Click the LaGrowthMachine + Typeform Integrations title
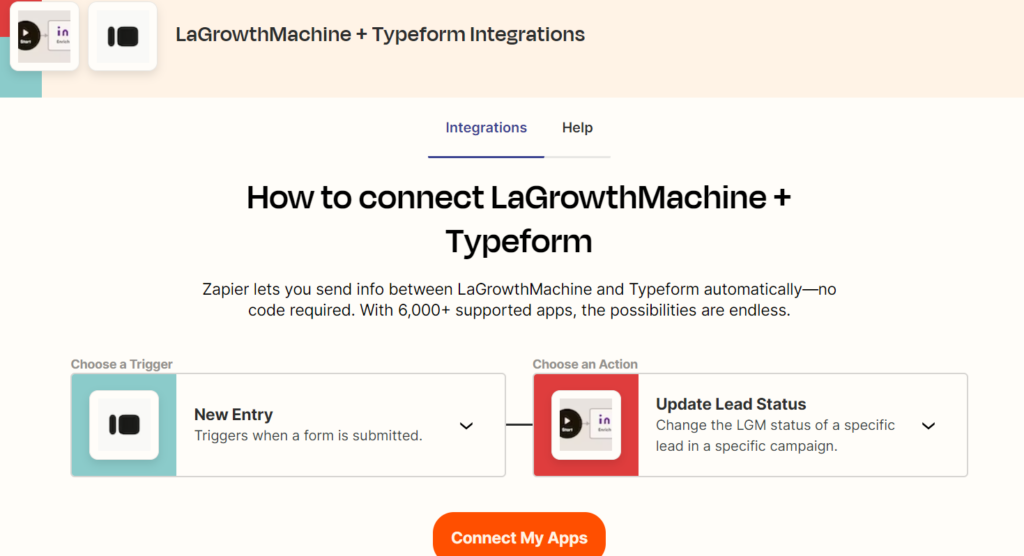Viewport: 1024px width, 556px height. 380,34
